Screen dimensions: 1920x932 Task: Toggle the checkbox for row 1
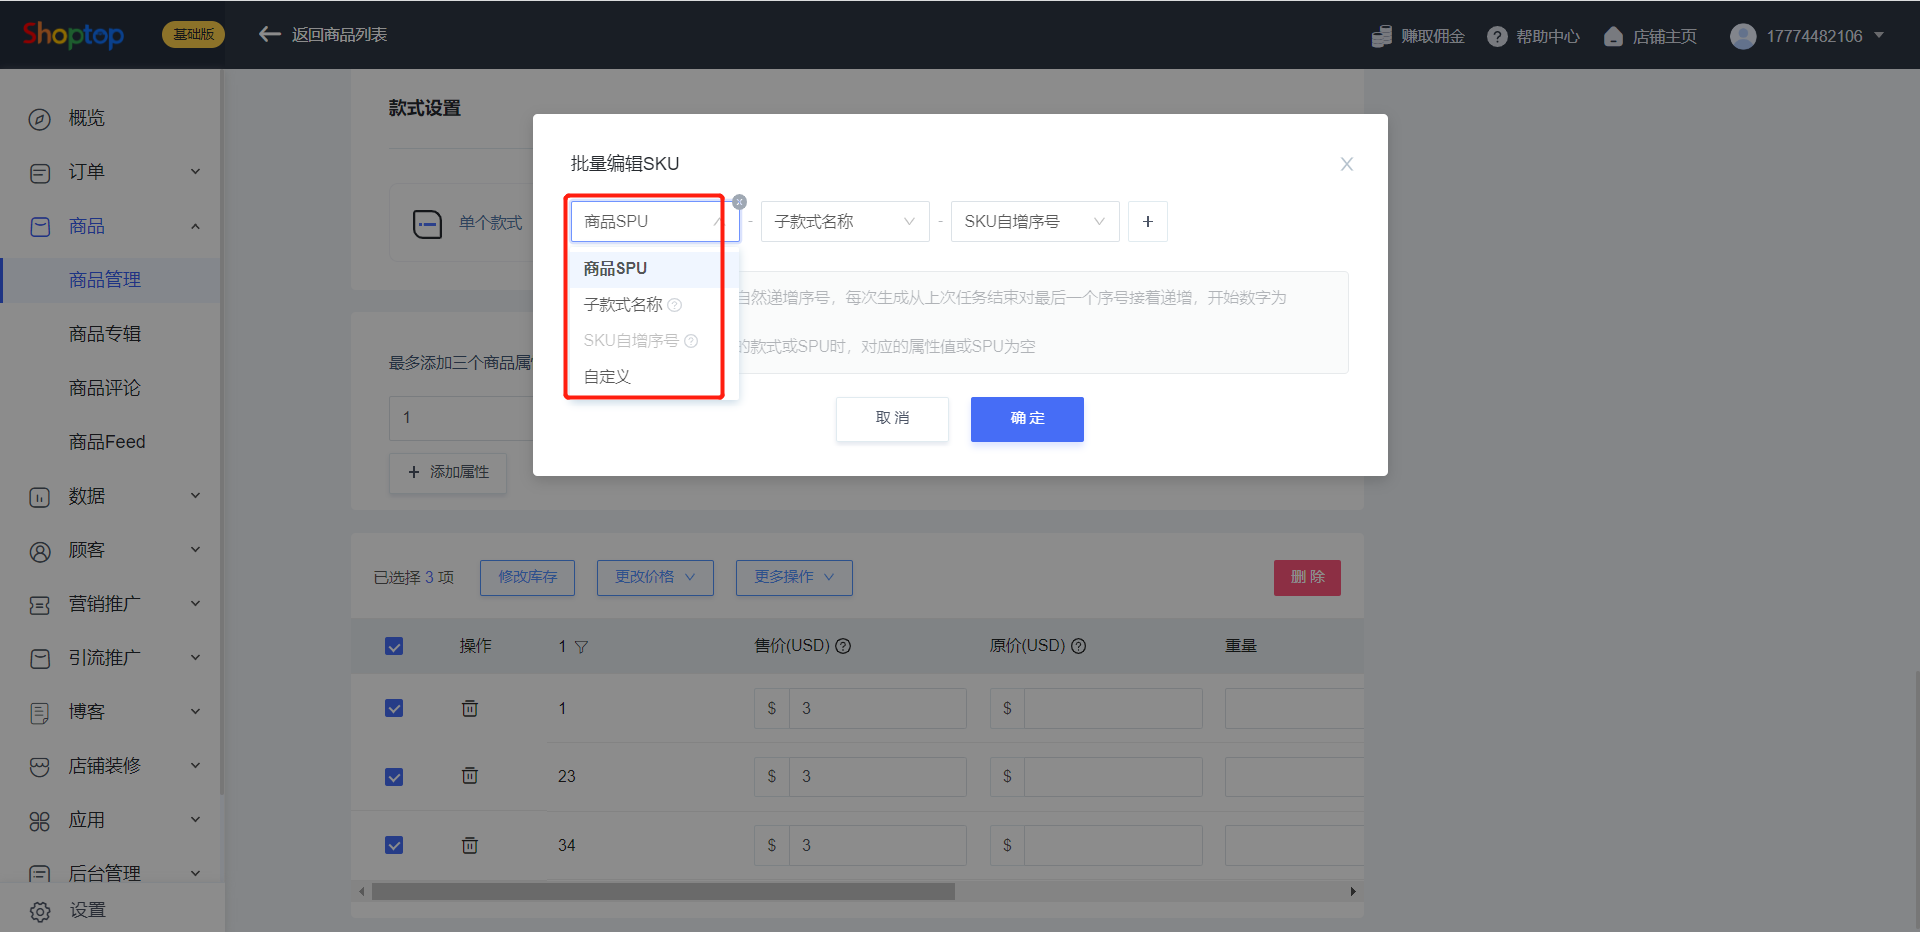tap(394, 708)
